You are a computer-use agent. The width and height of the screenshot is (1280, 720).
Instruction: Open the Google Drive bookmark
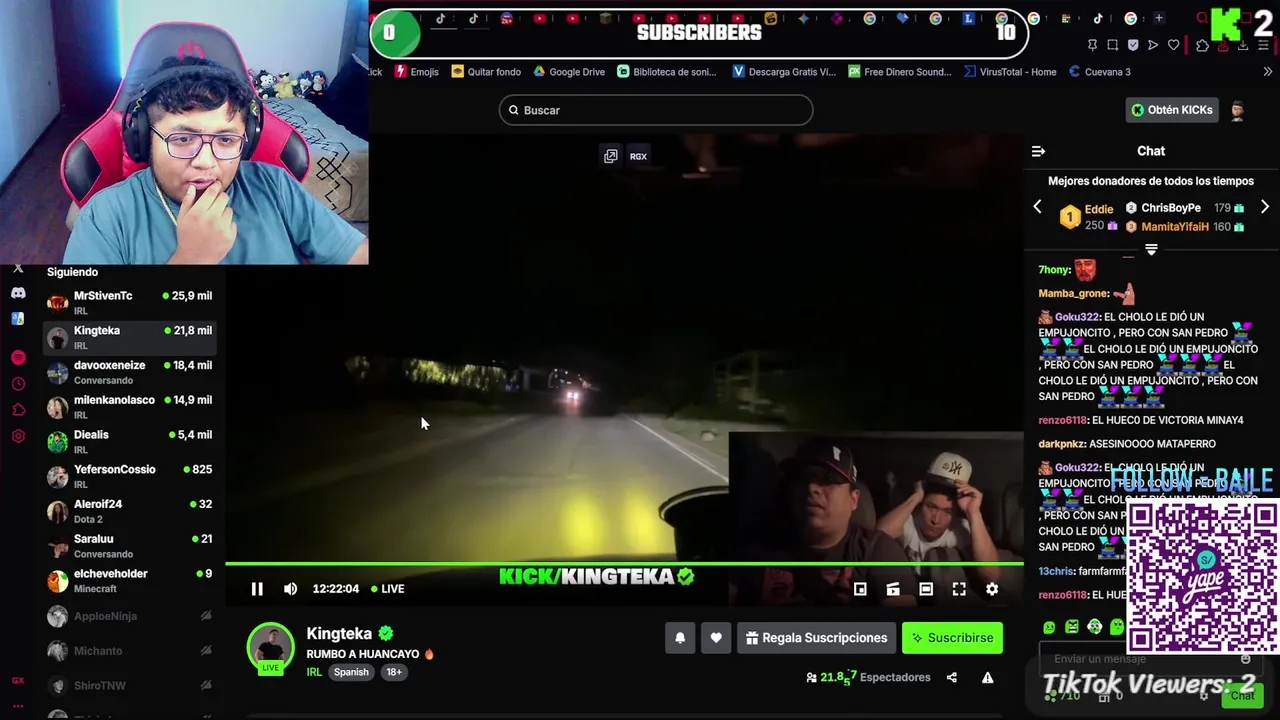(569, 72)
